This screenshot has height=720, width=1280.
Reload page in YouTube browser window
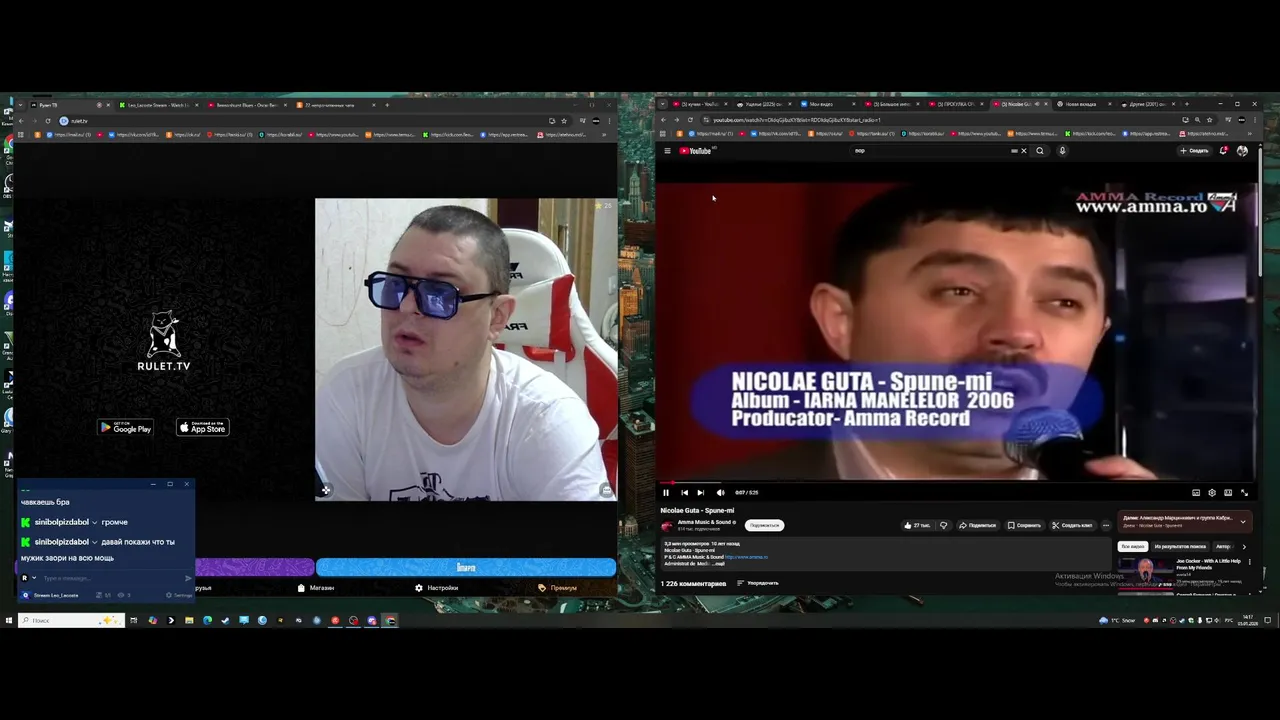coord(690,120)
